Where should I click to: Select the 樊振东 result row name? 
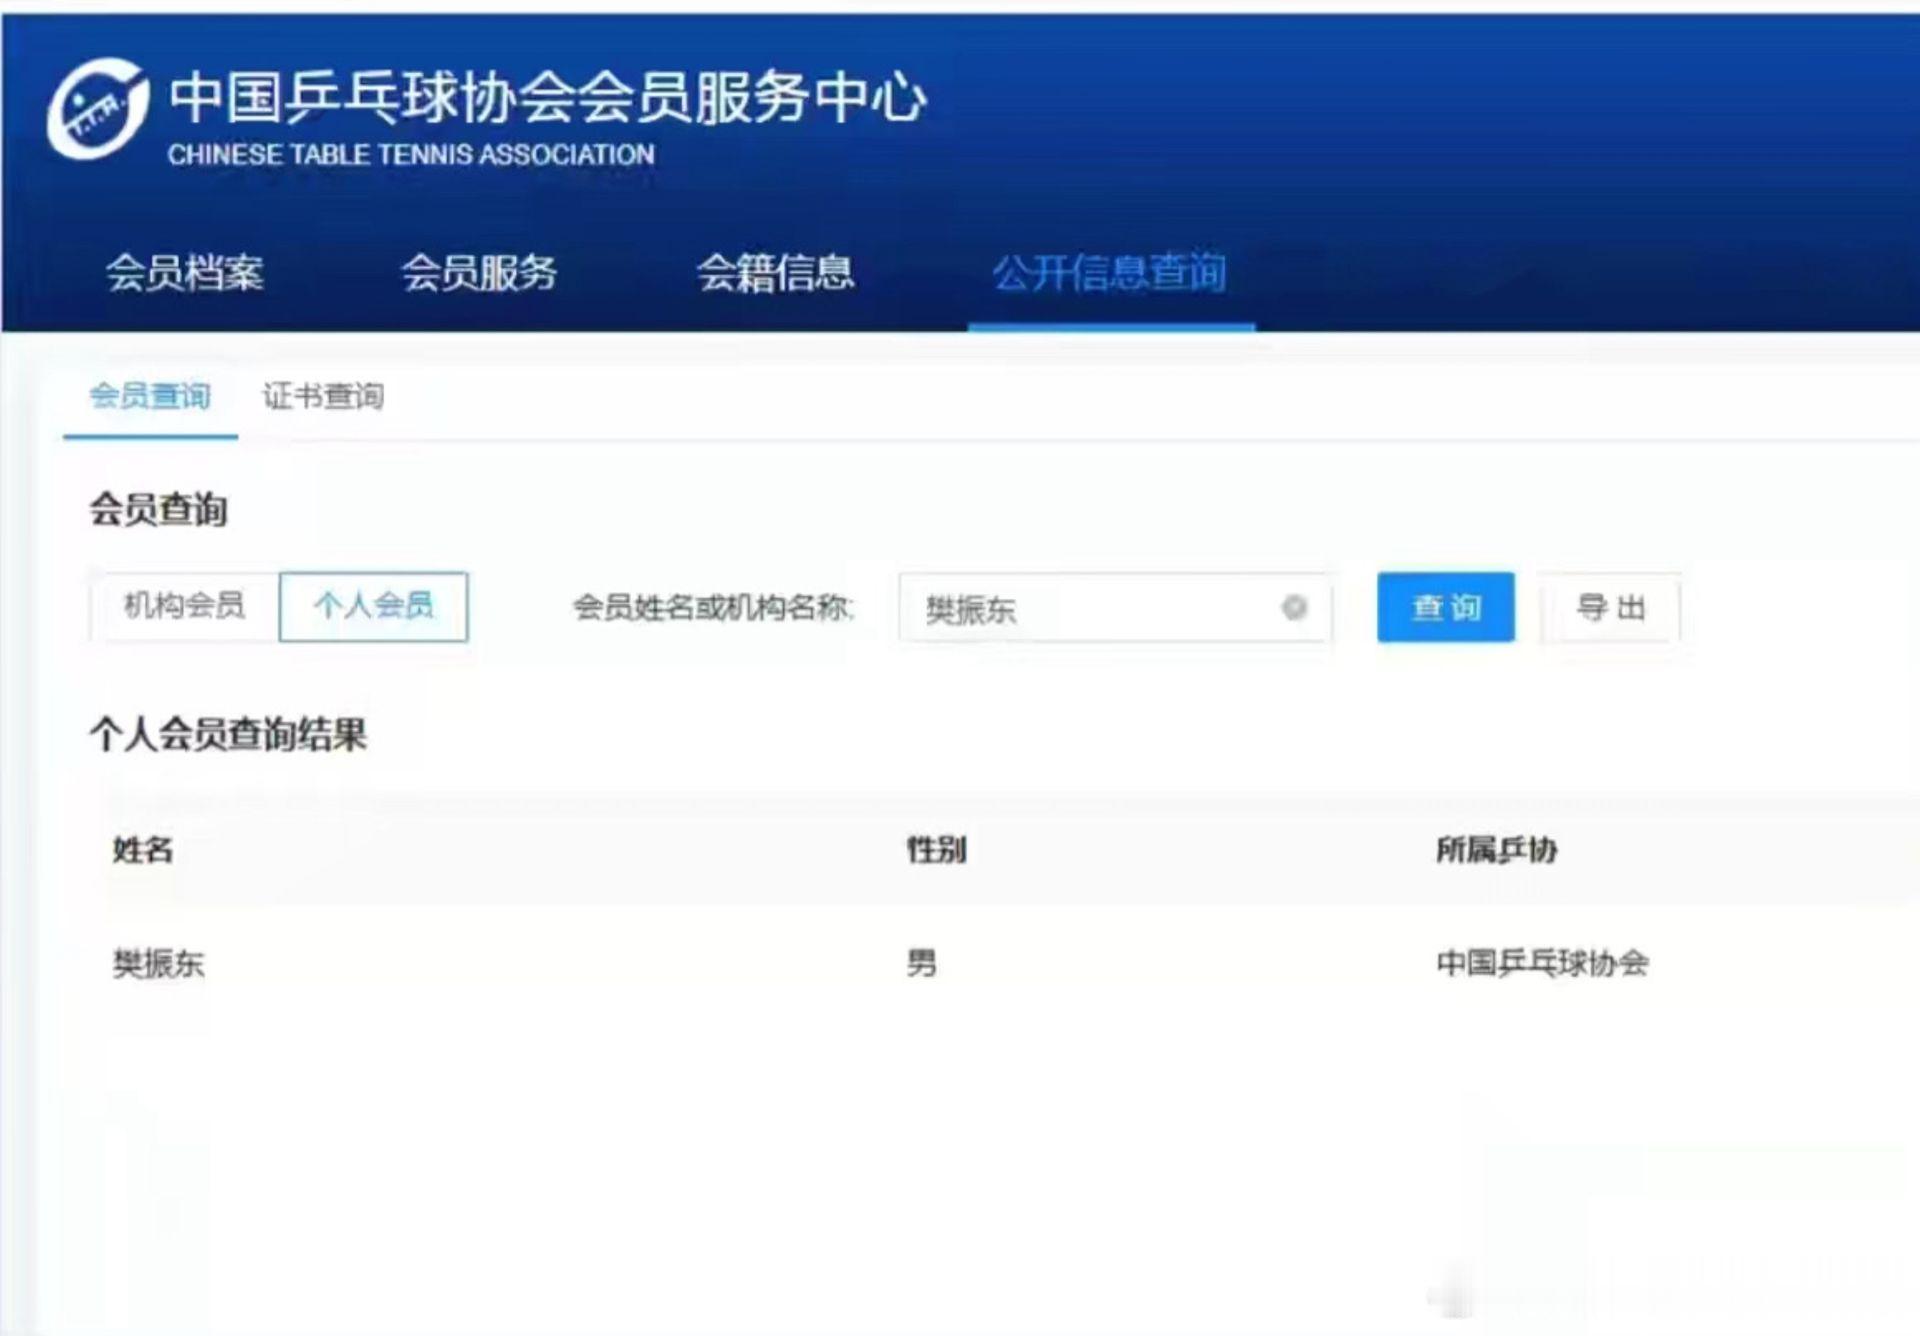[x=158, y=964]
